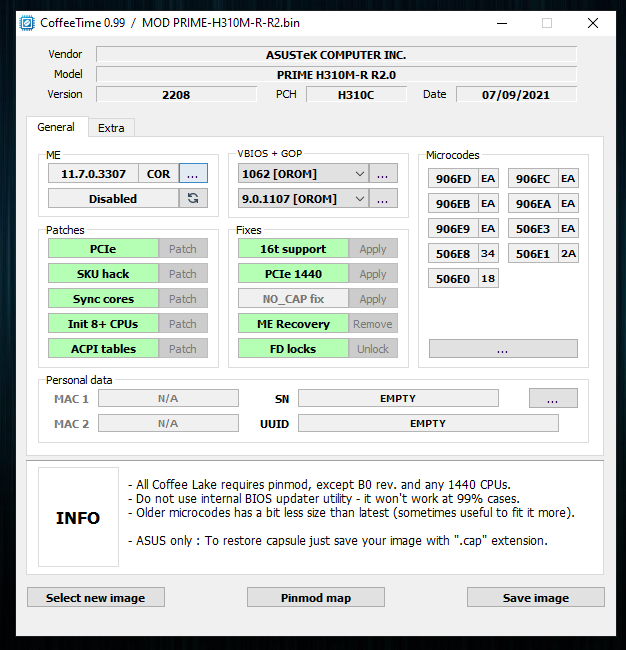Select microcode 906EB entry
The image size is (626, 650).
(x=454, y=204)
